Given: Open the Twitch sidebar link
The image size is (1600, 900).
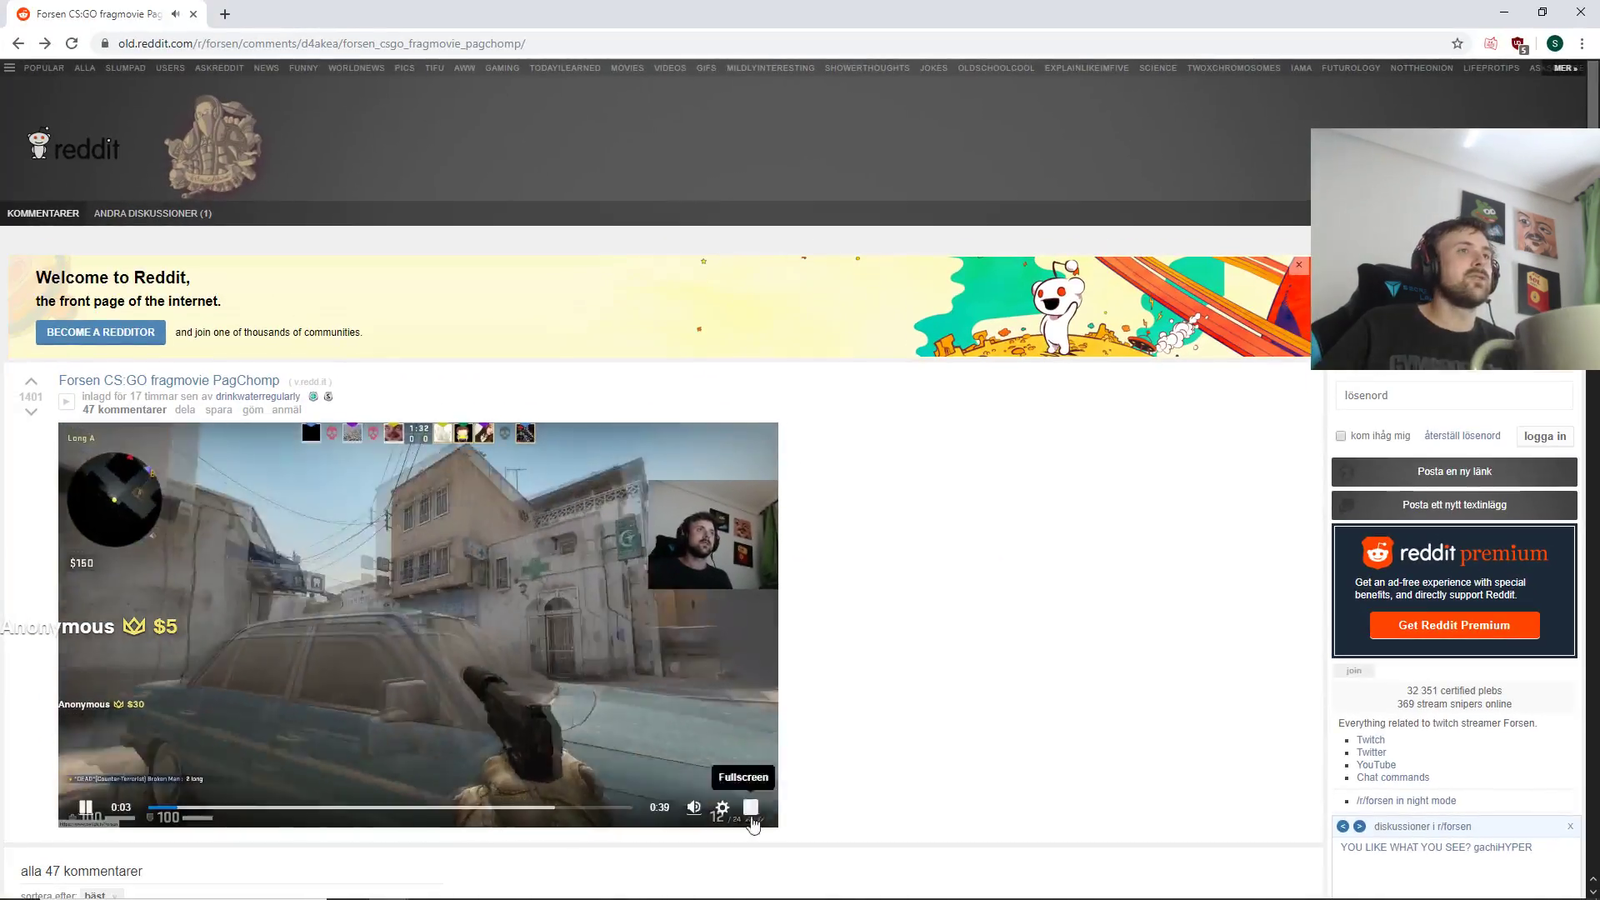Looking at the screenshot, I should tap(1371, 740).
